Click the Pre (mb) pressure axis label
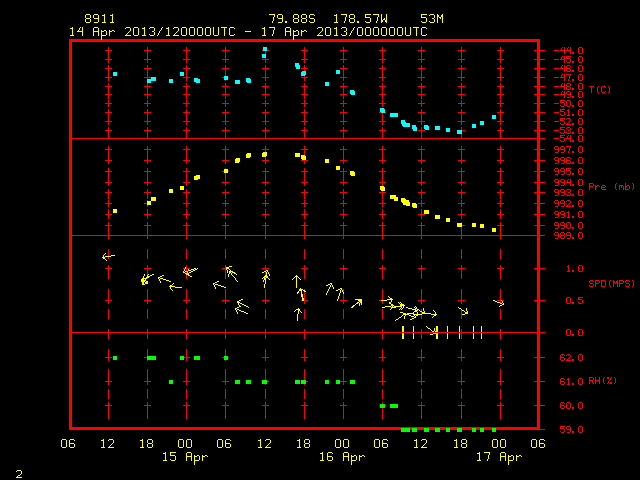This screenshot has height=480, width=640. click(x=611, y=187)
